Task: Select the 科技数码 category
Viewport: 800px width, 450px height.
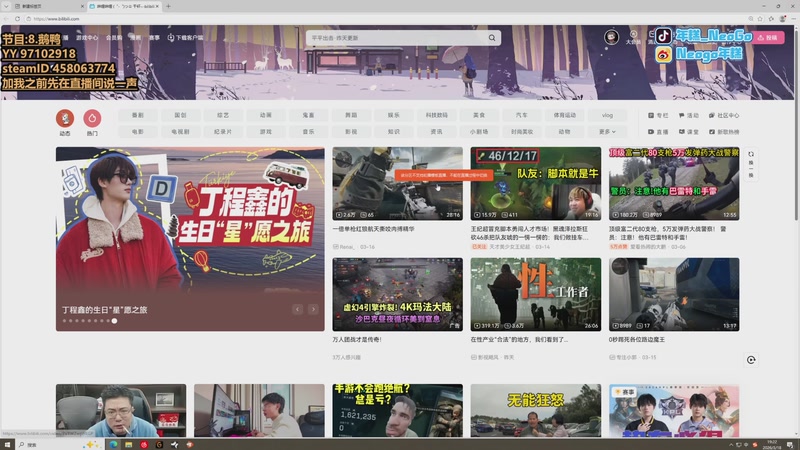Action: (436, 115)
